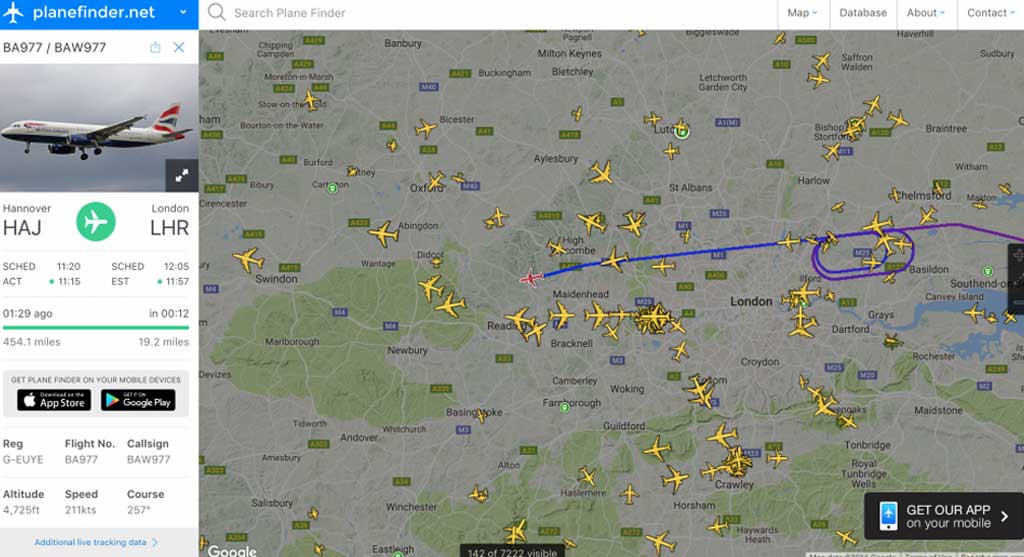Viewport: 1024px width, 557px height.
Task: Open the Contact menu
Action: [991, 12]
